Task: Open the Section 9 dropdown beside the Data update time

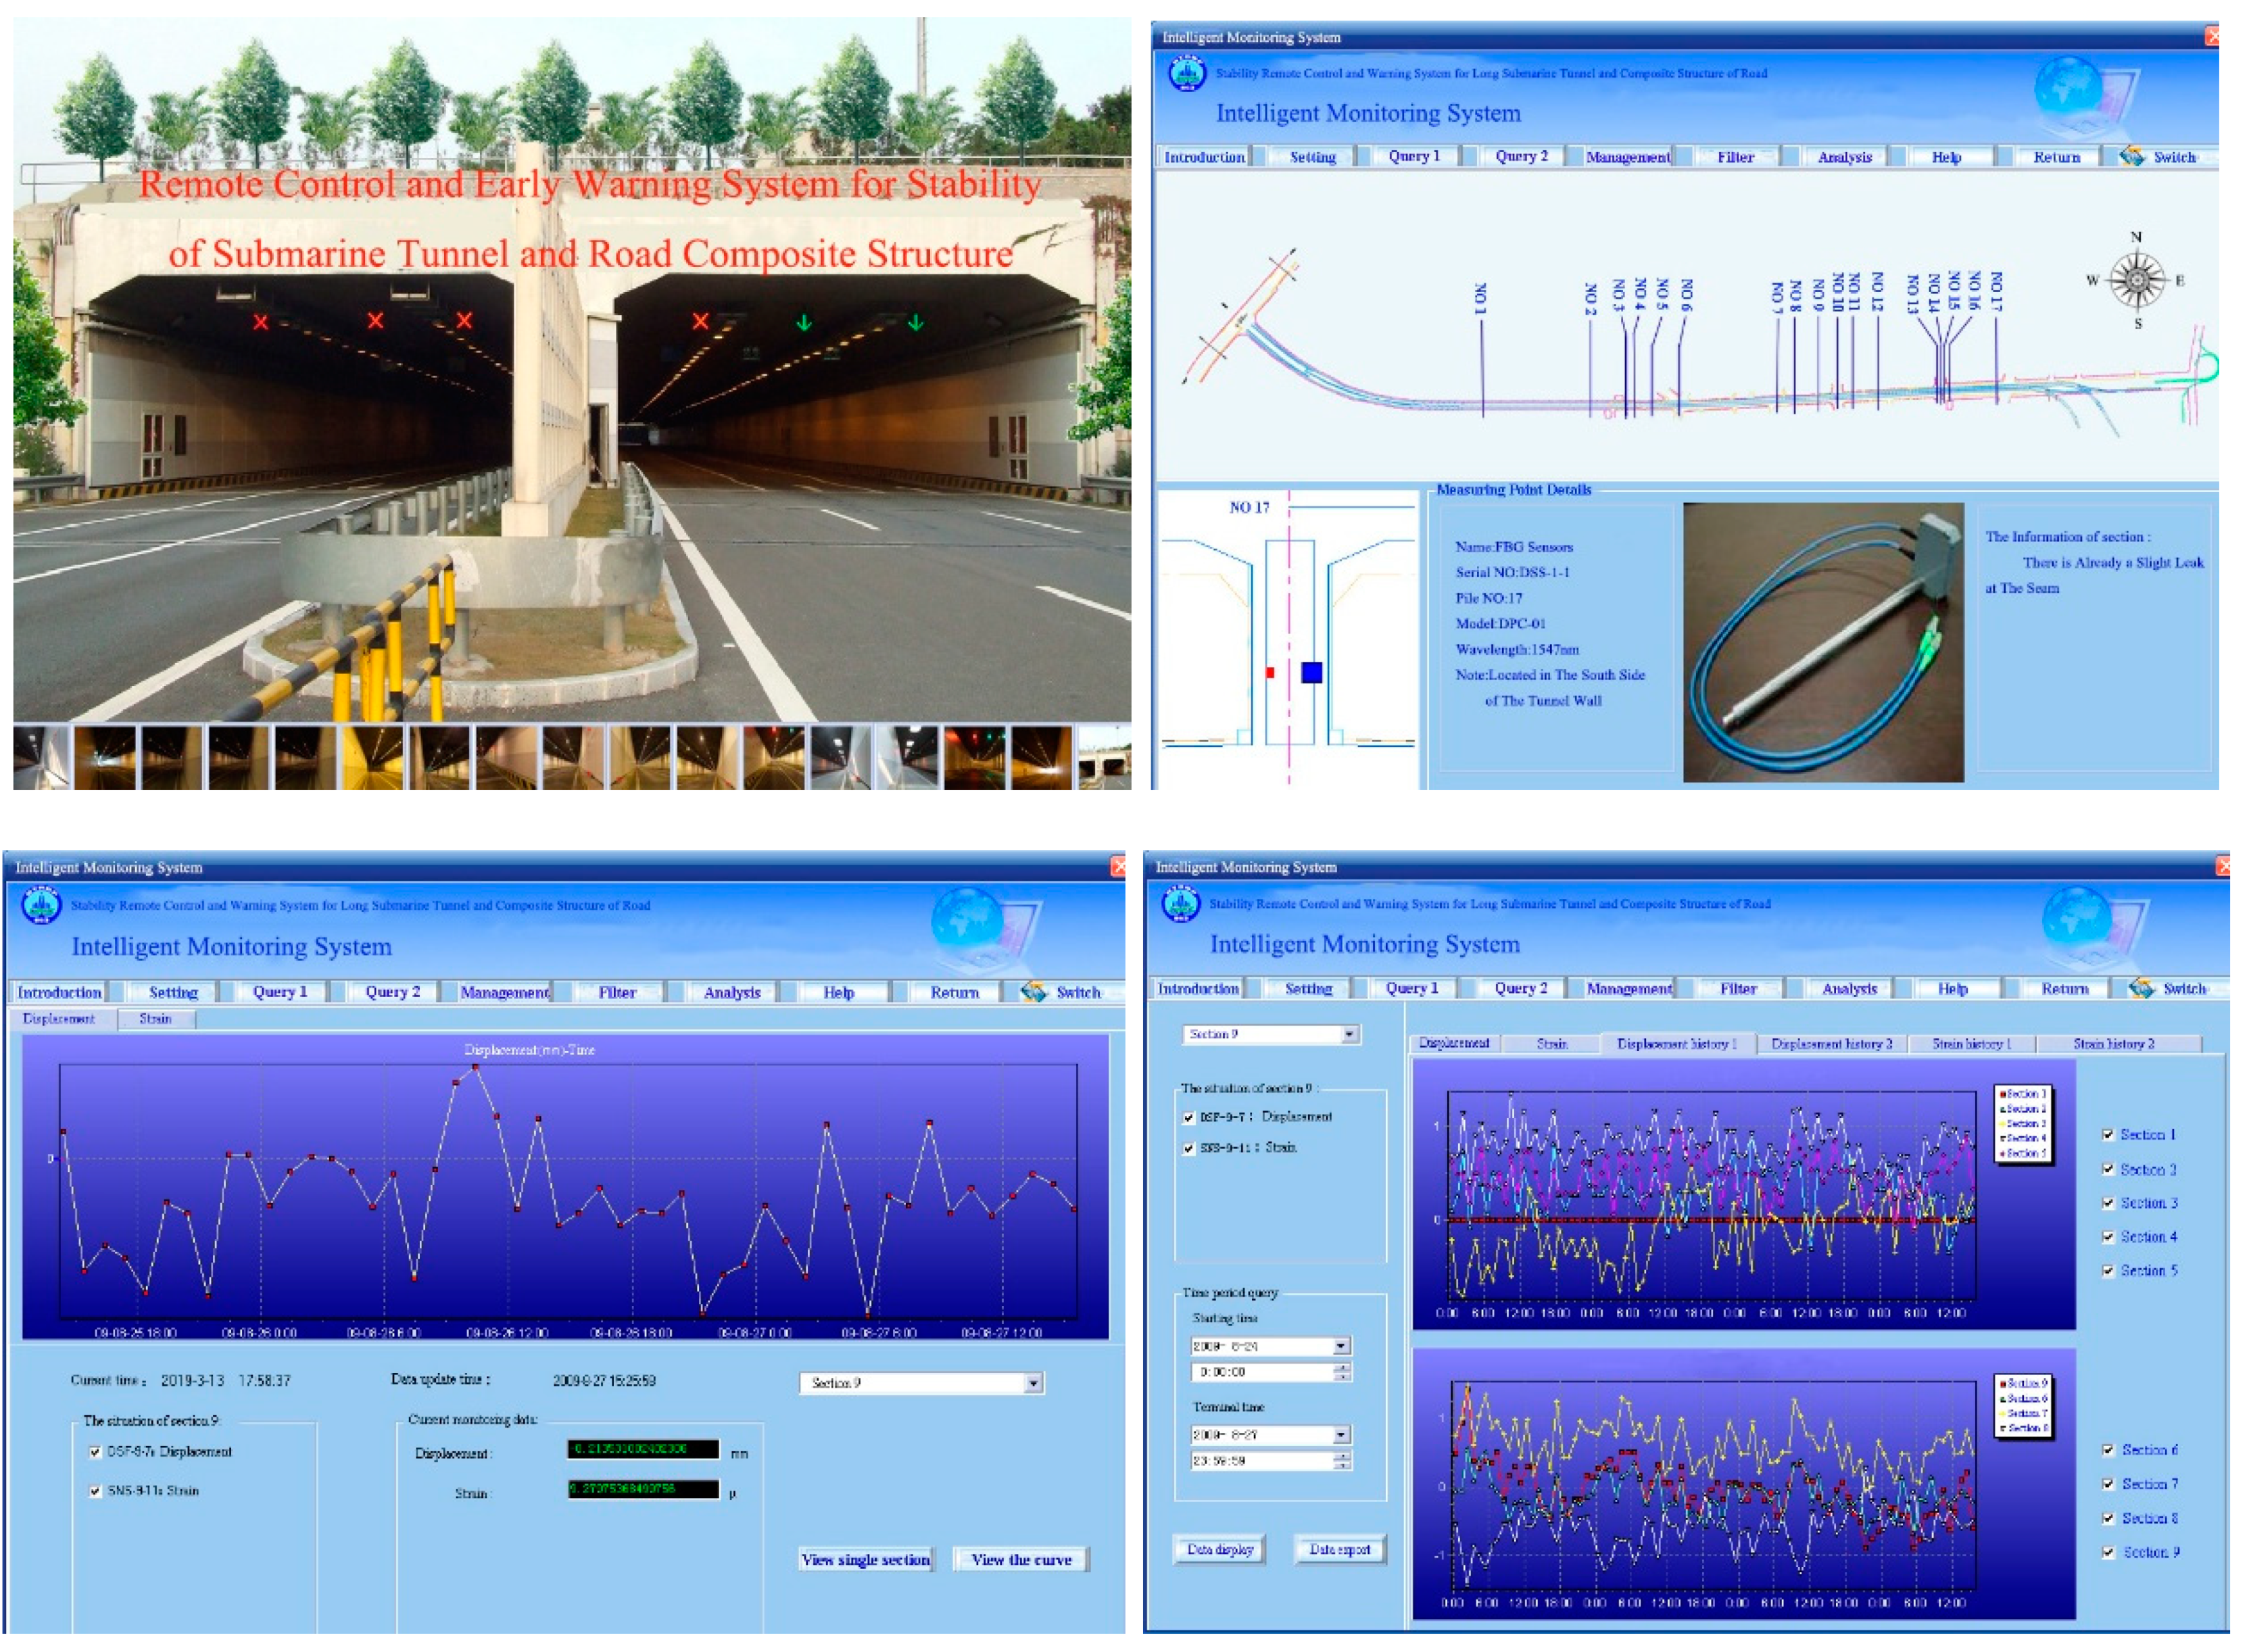Action: [1033, 1383]
